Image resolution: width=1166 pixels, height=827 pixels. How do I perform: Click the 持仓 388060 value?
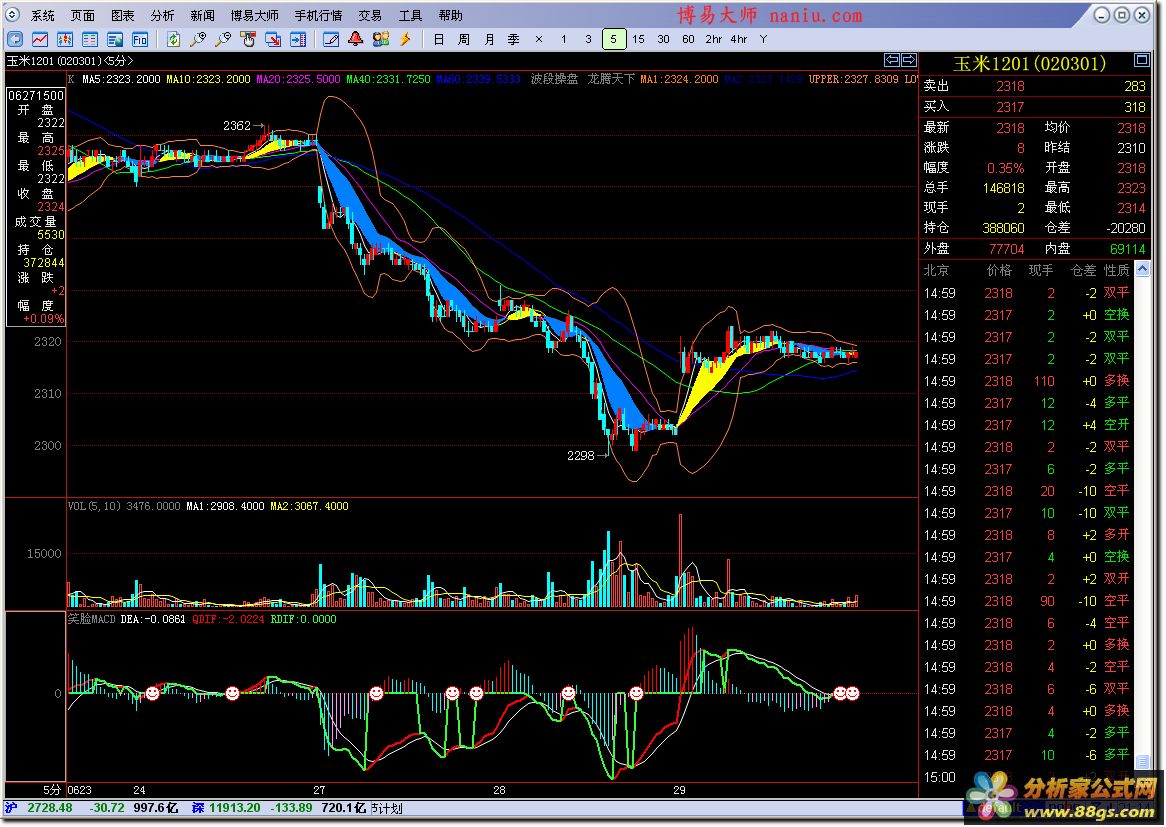point(1003,228)
